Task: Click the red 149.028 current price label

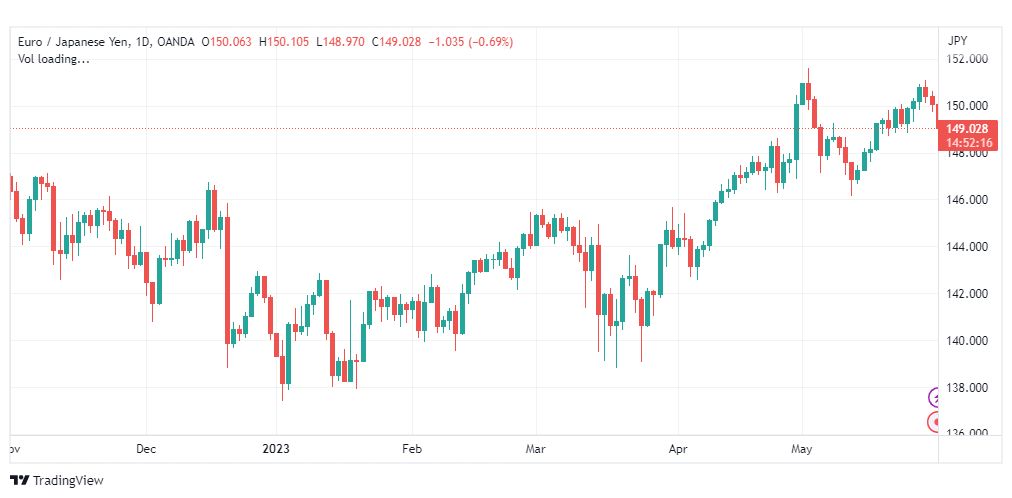Action: coord(967,129)
